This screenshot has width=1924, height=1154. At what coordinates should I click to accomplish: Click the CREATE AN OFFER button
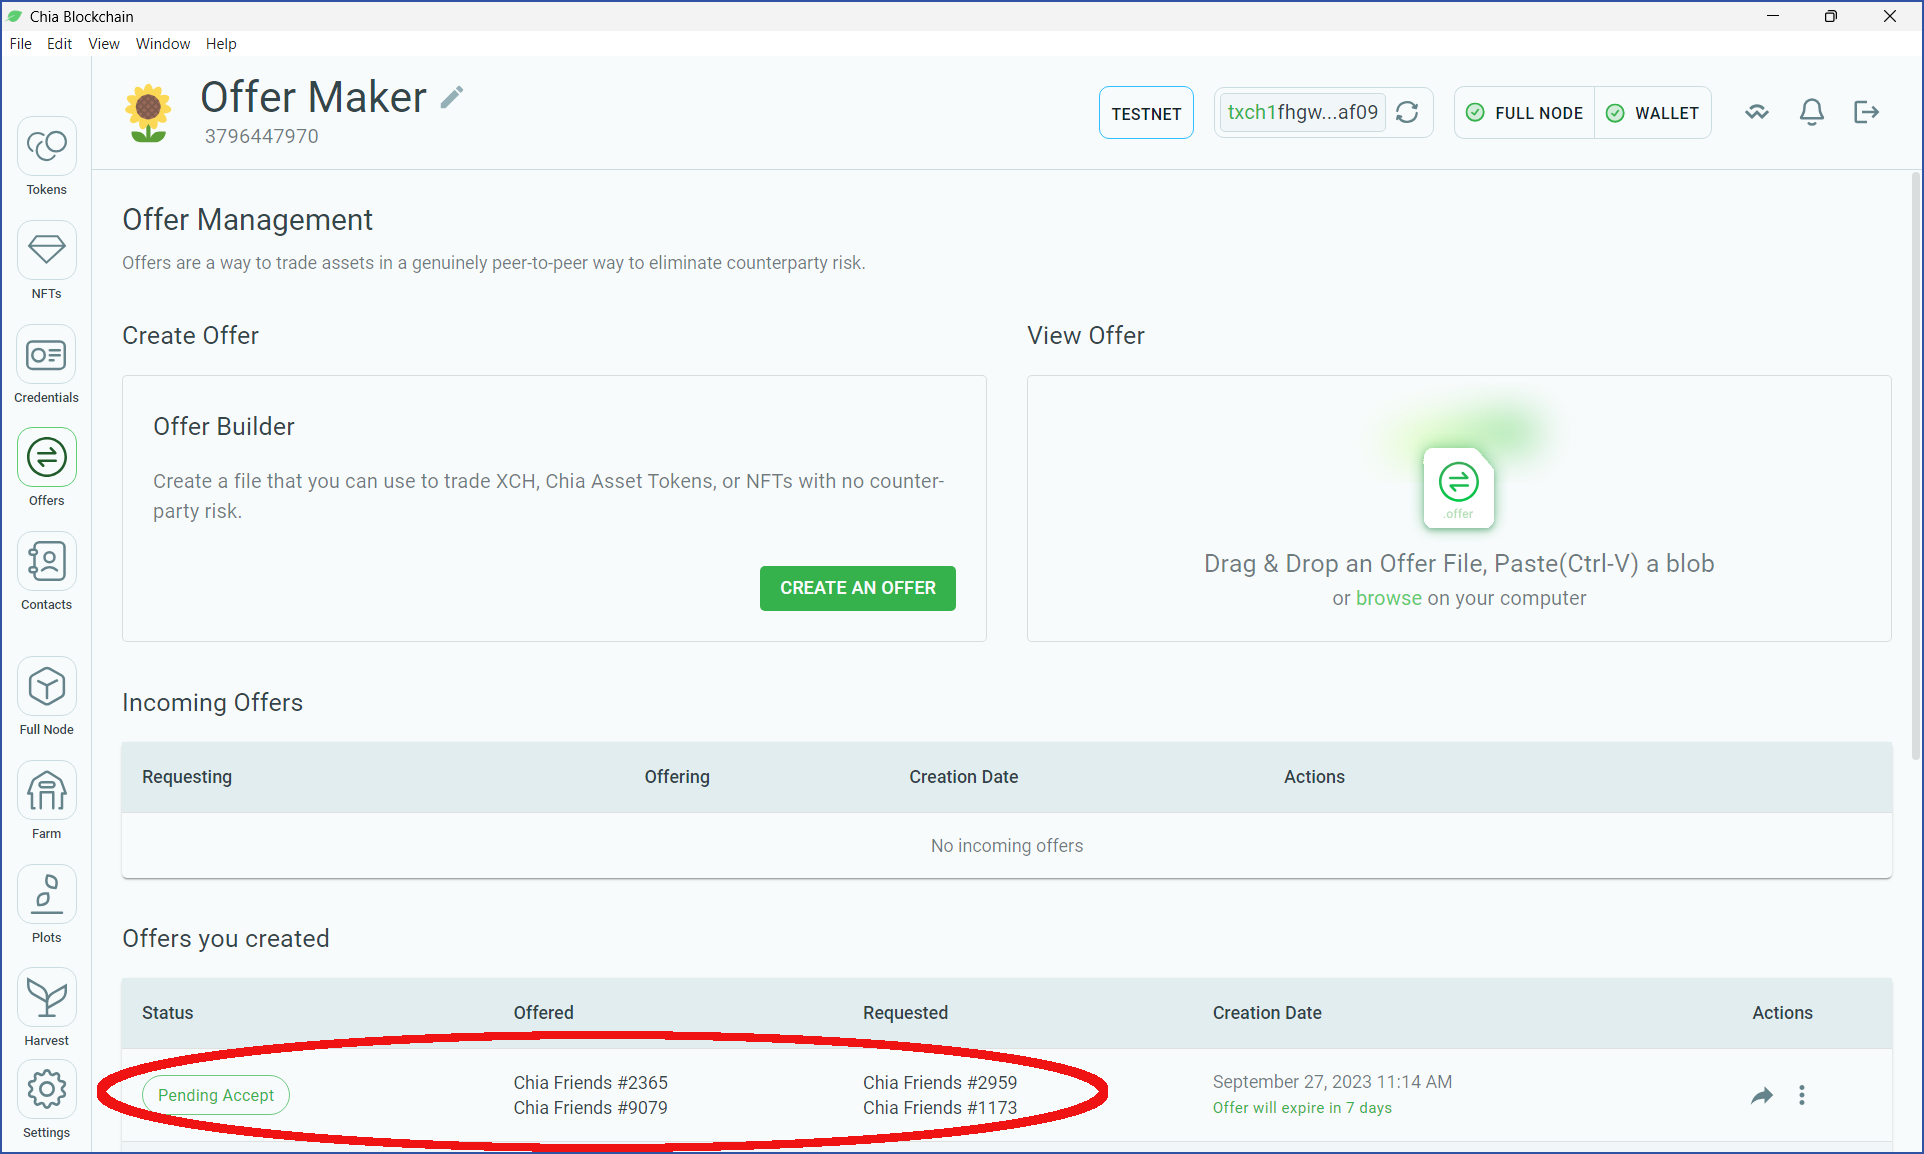coord(858,588)
